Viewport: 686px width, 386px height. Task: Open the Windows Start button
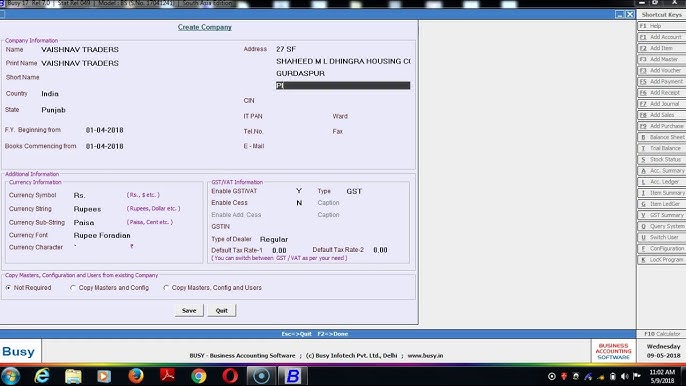click(10, 376)
